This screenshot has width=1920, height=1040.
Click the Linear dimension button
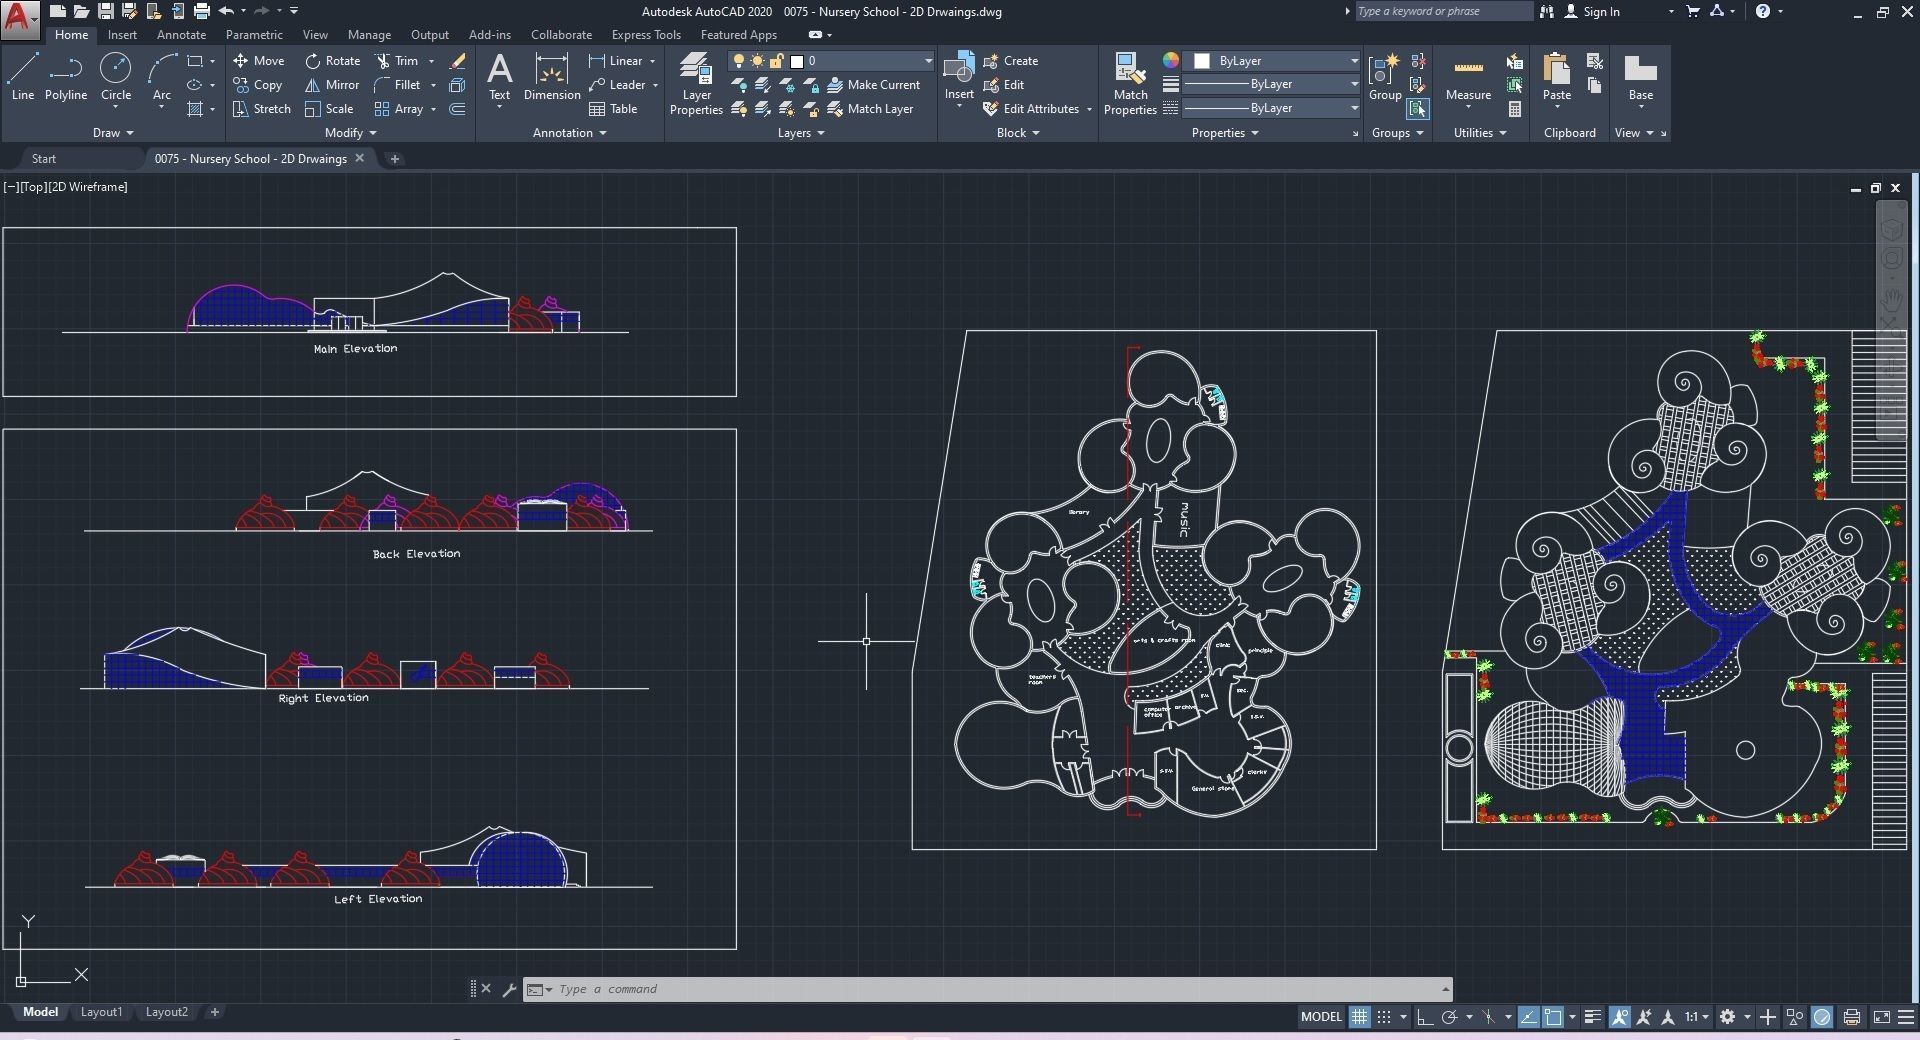(616, 61)
